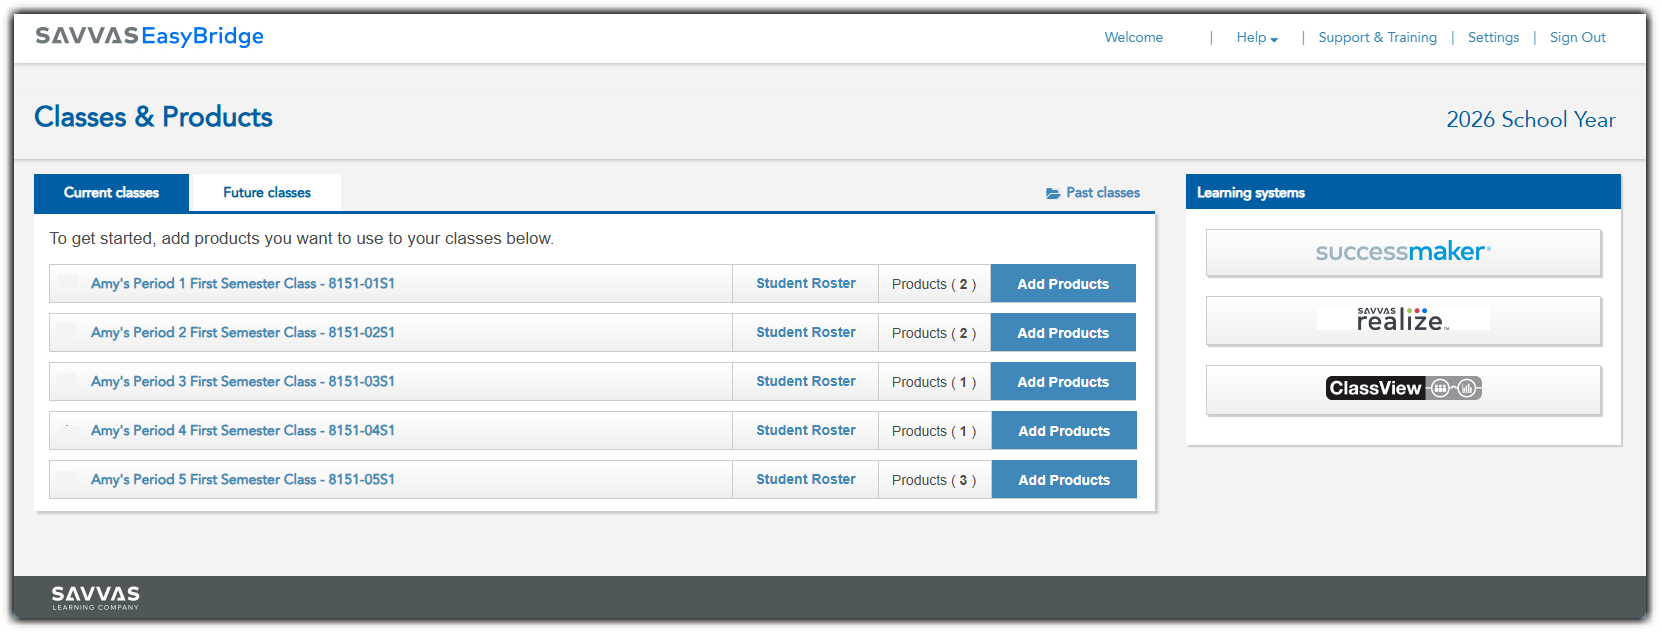Screen dimensions: 1662x634
Task: Open Amy's Period 5 First Semester Class
Action: coord(243,479)
